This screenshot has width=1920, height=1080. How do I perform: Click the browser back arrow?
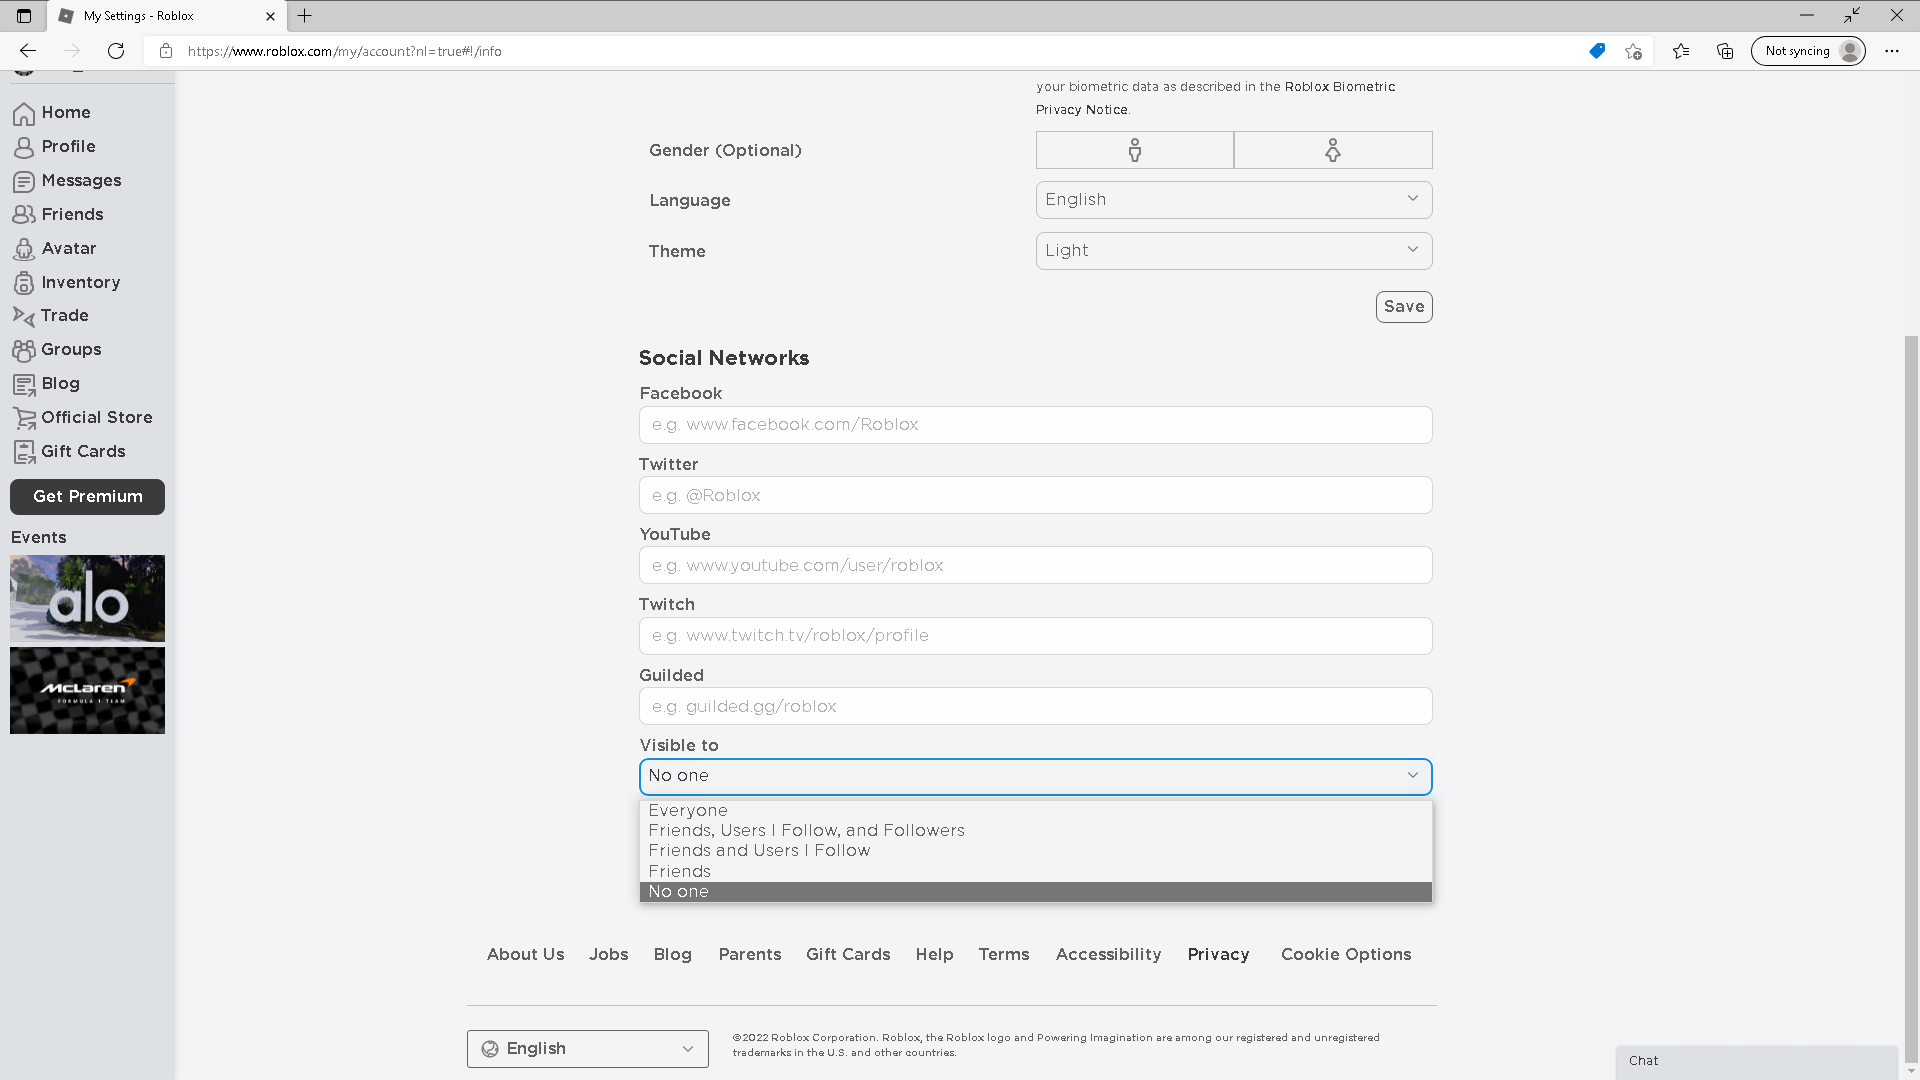[x=28, y=51]
